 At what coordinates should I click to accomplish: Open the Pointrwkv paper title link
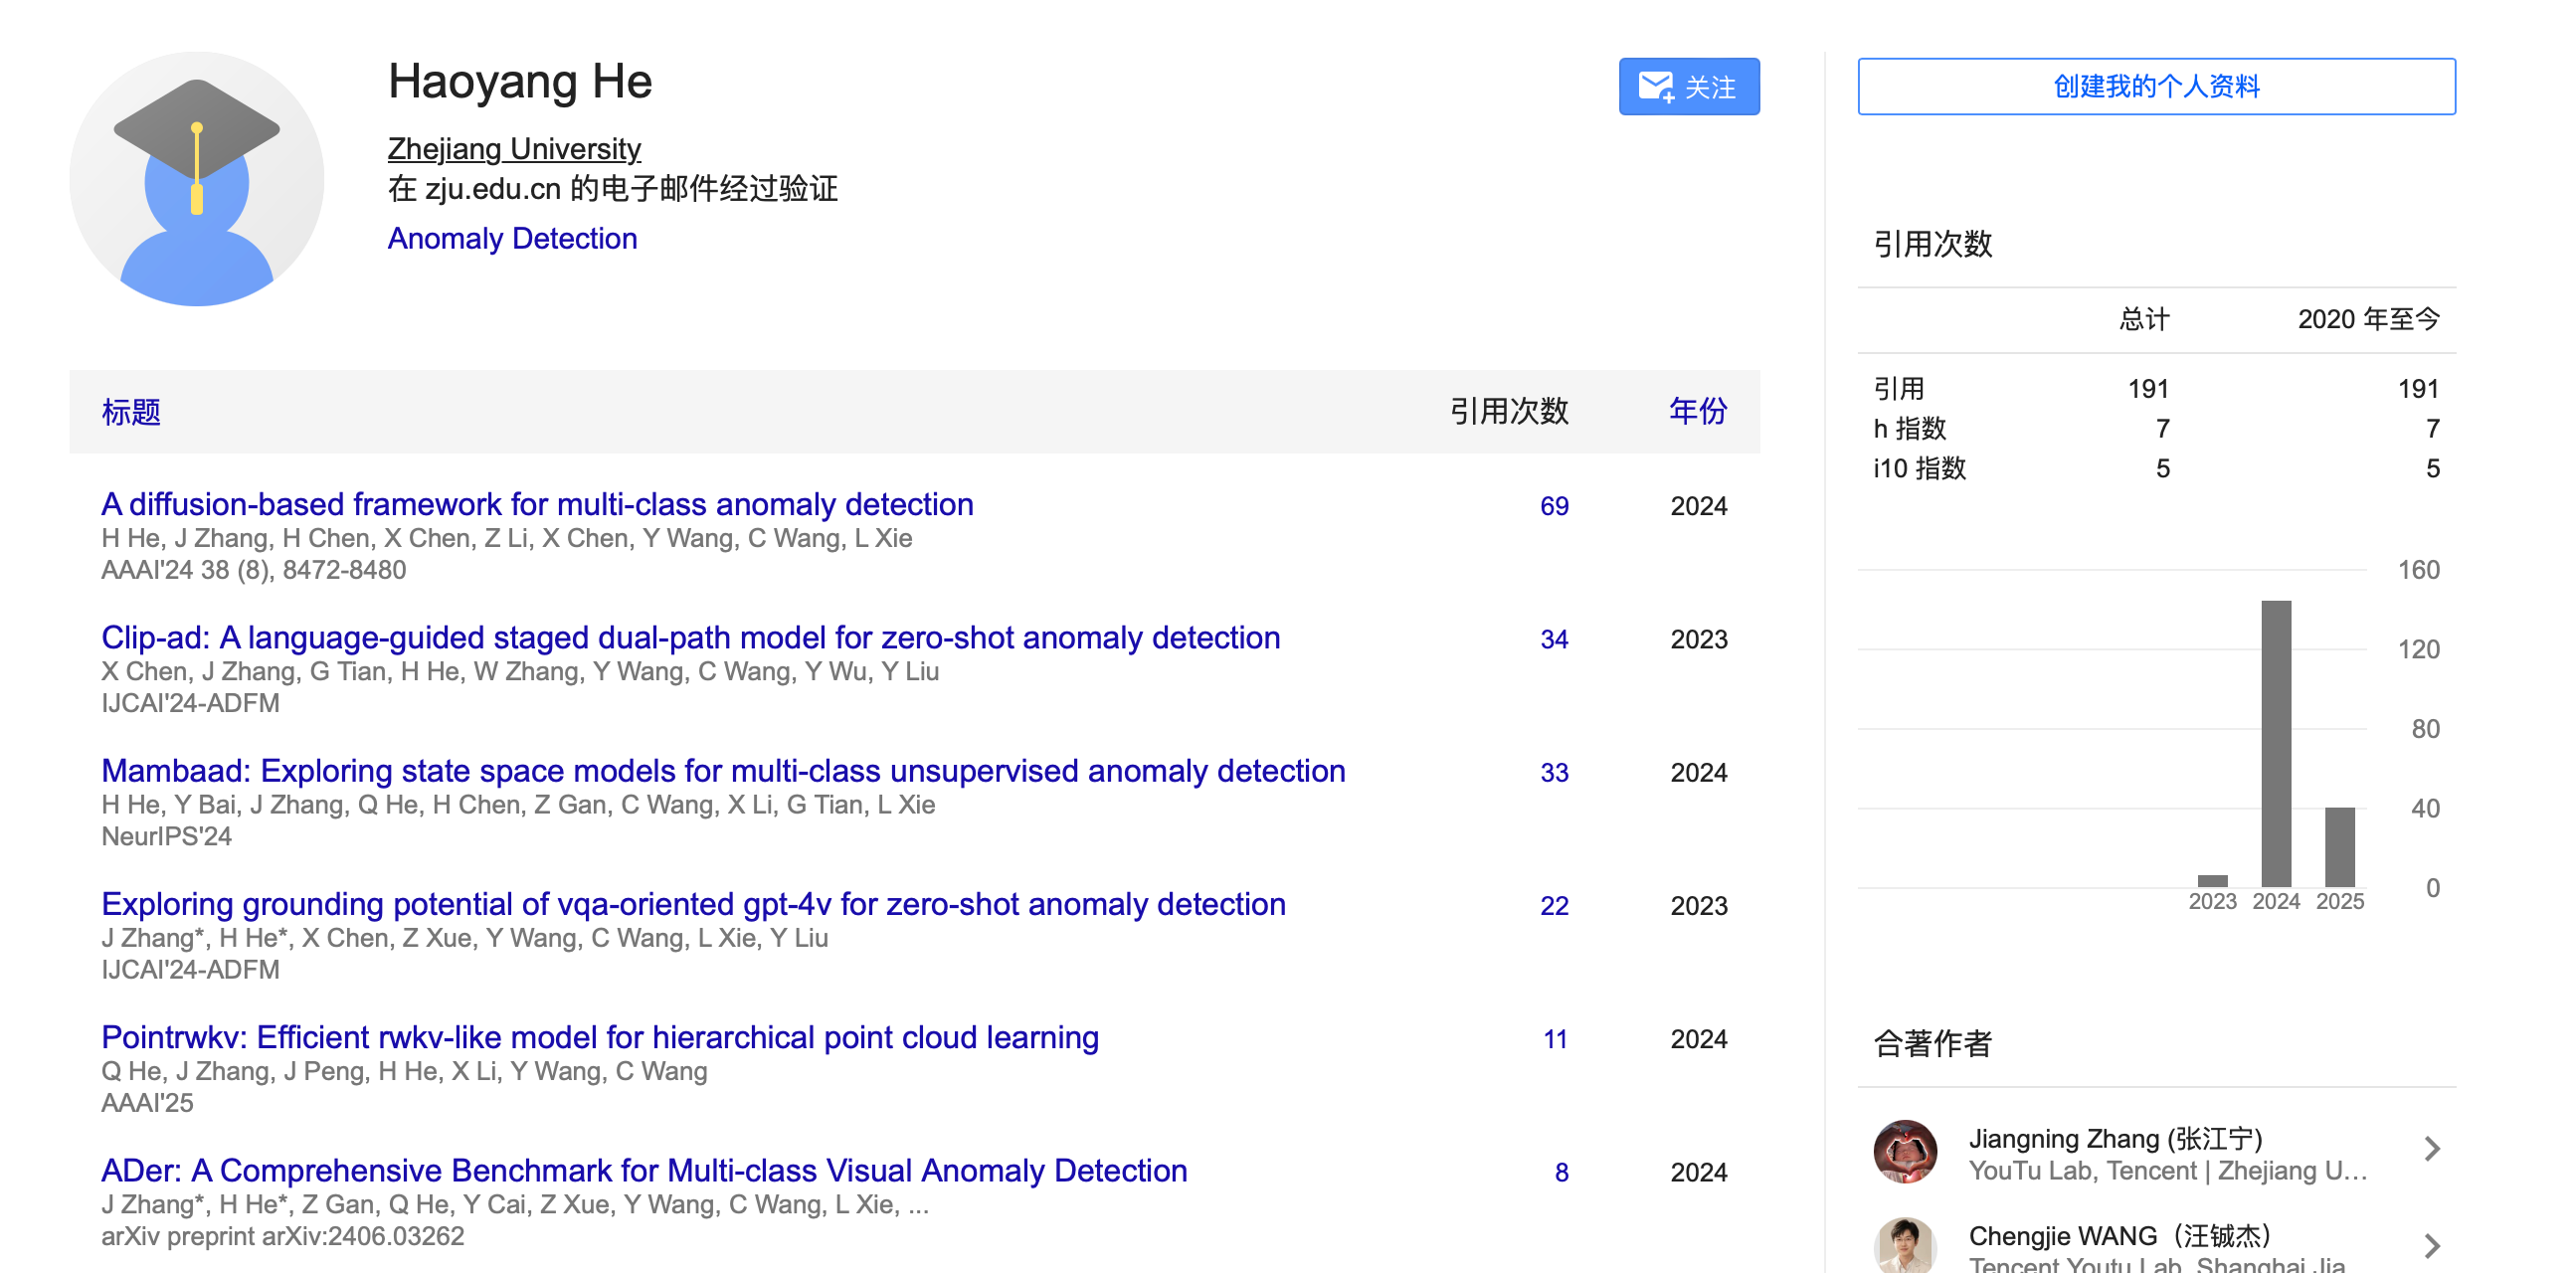(599, 1037)
